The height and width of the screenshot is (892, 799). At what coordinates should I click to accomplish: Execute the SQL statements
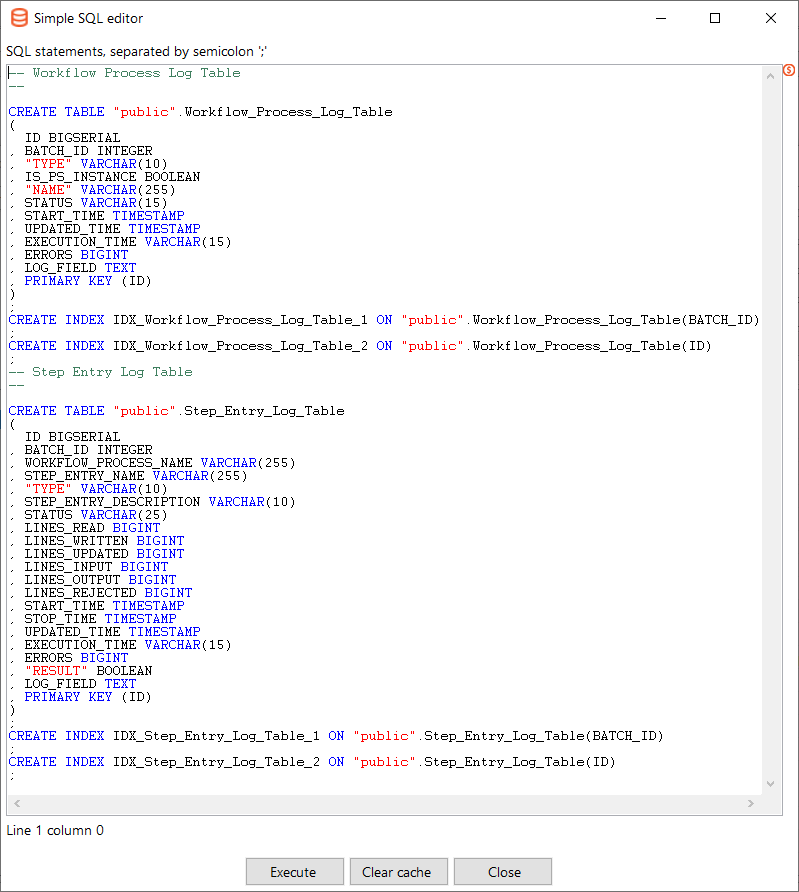pyautogui.click(x=294, y=872)
